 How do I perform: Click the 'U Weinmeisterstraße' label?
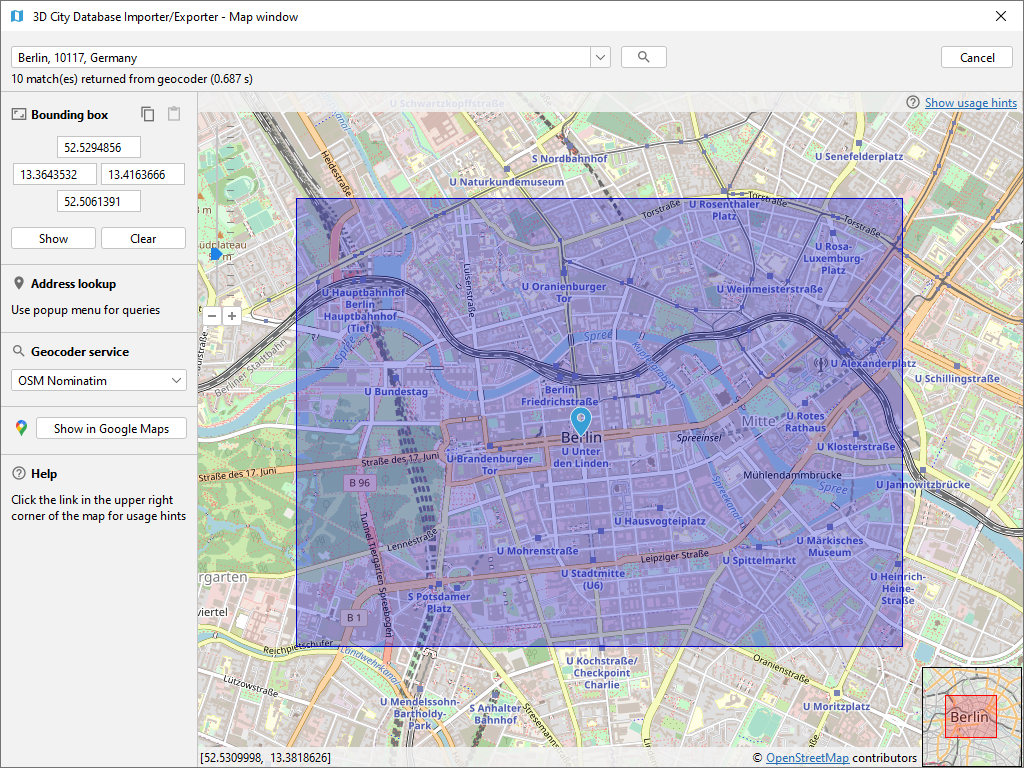(769, 289)
